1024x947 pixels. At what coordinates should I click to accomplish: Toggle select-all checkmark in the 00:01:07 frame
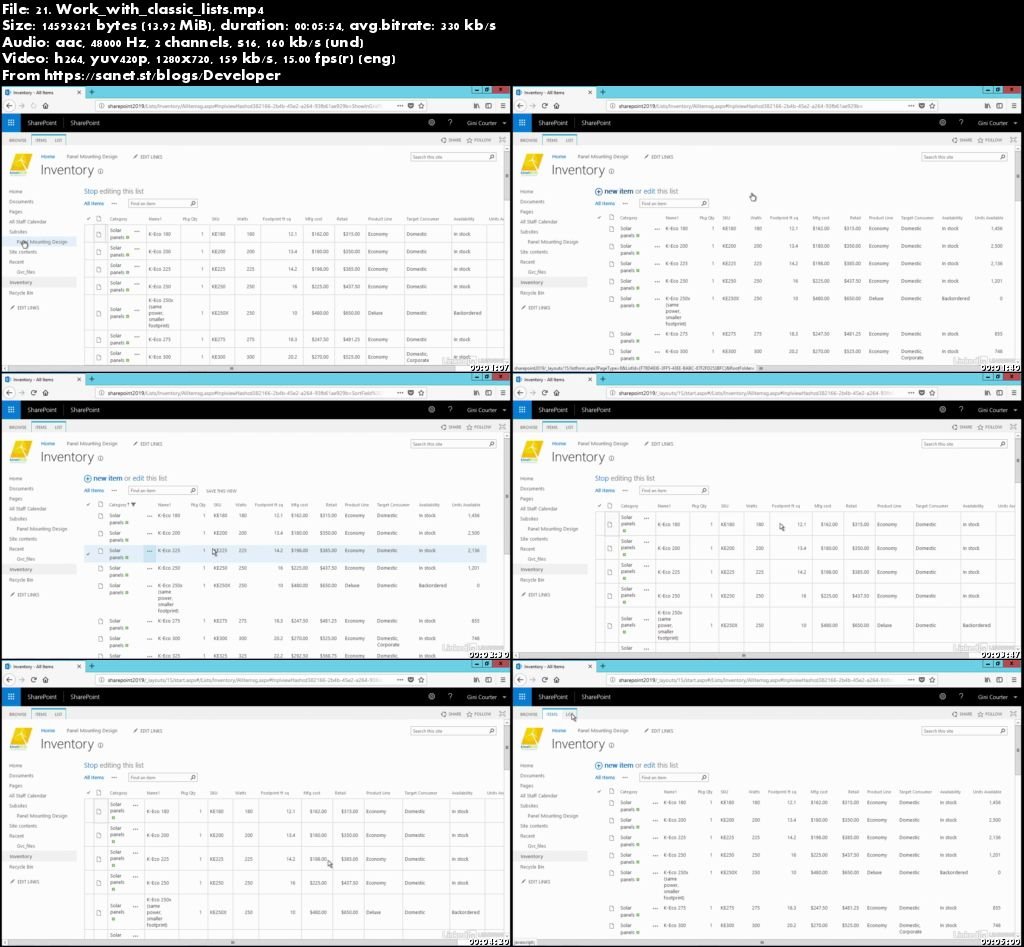tap(88, 219)
